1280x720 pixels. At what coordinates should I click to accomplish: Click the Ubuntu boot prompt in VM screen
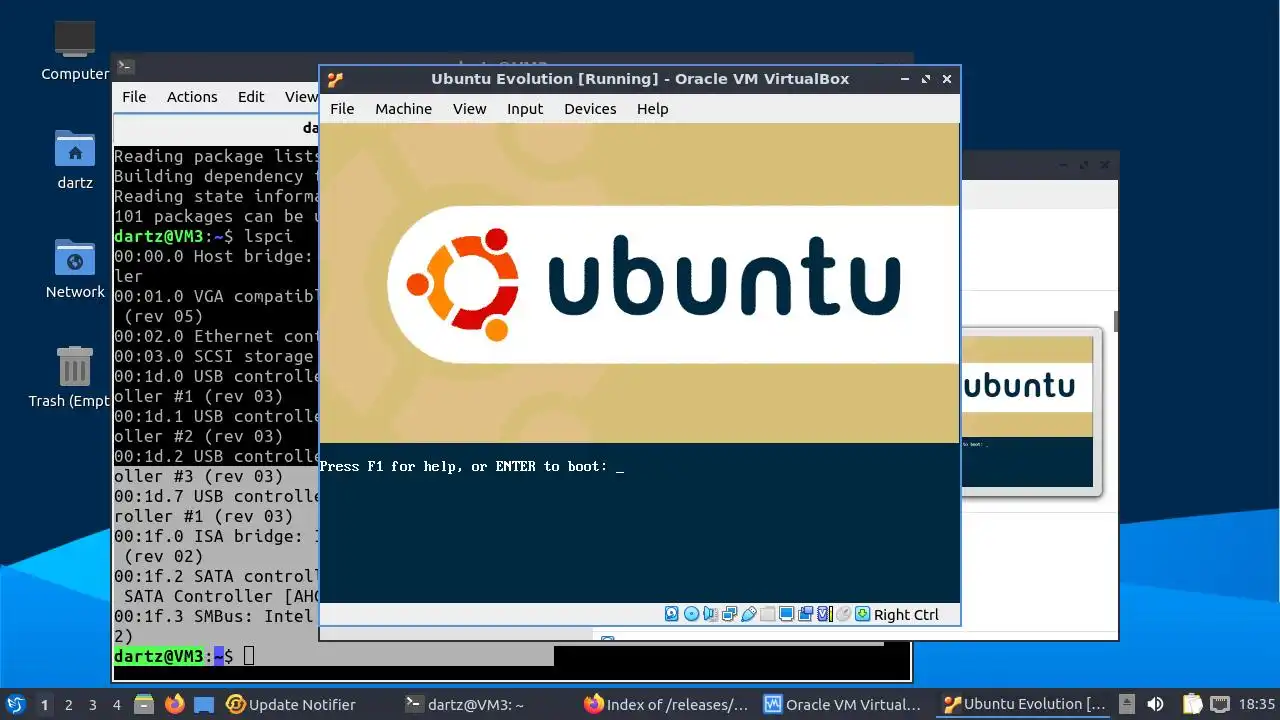[x=471, y=466]
